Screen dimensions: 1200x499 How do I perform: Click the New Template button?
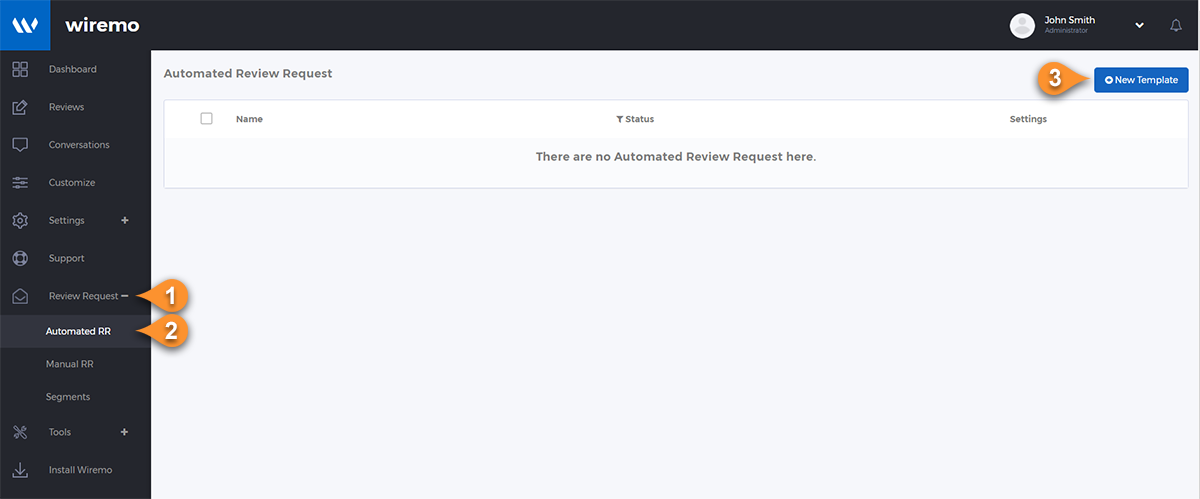coord(1141,80)
